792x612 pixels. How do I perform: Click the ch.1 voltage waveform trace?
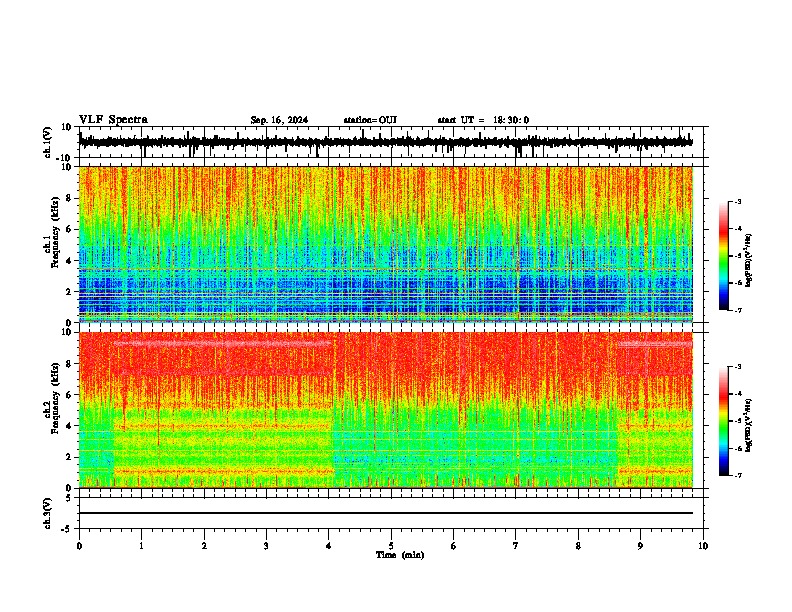click(x=386, y=142)
